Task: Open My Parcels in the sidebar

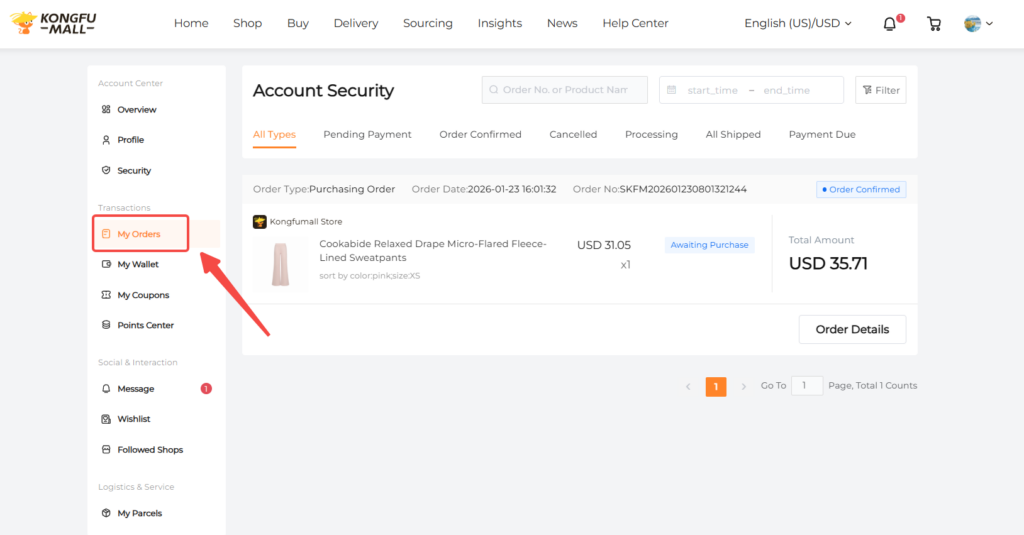Action: 139,513
